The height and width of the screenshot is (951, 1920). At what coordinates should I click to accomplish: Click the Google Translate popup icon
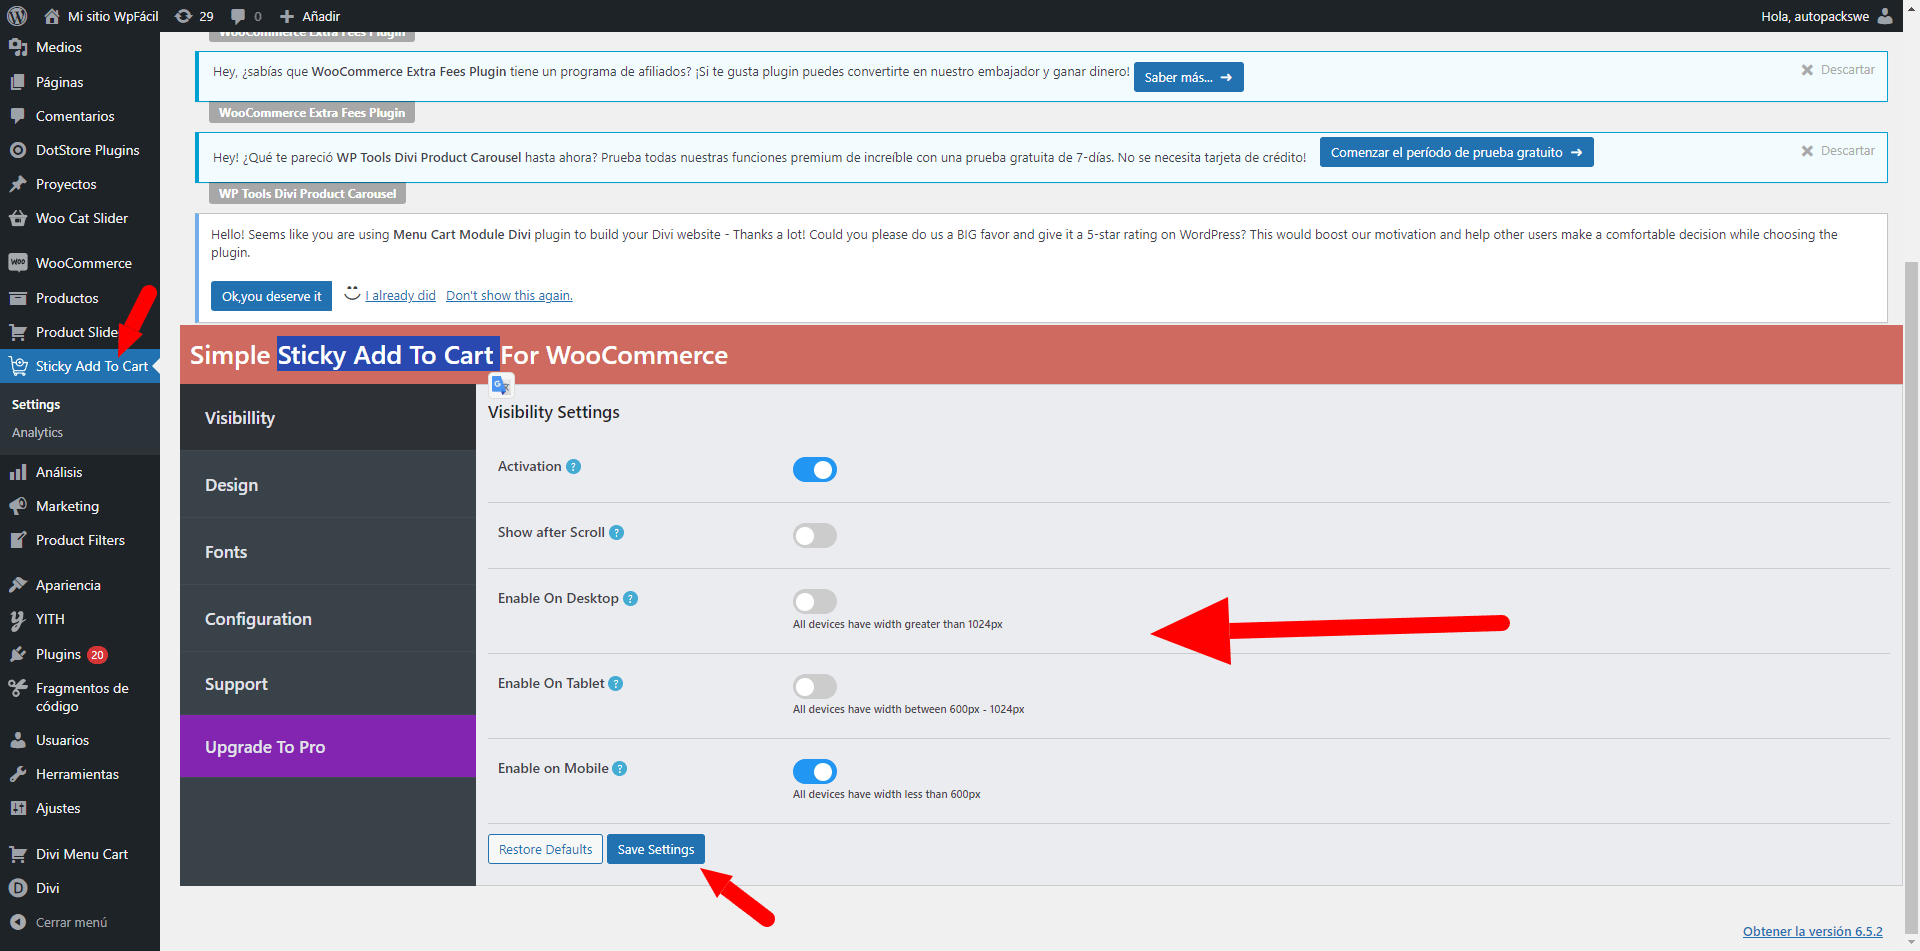click(x=501, y=385)
